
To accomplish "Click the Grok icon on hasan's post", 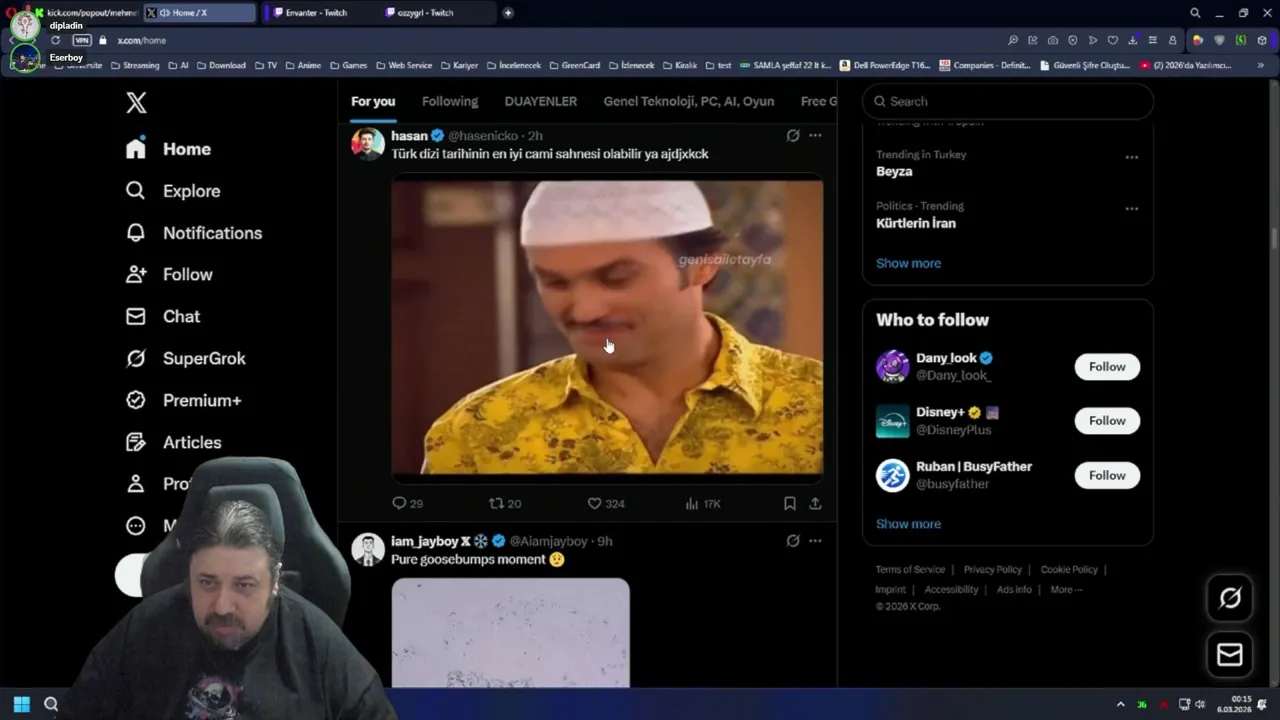I will (793, 136).
